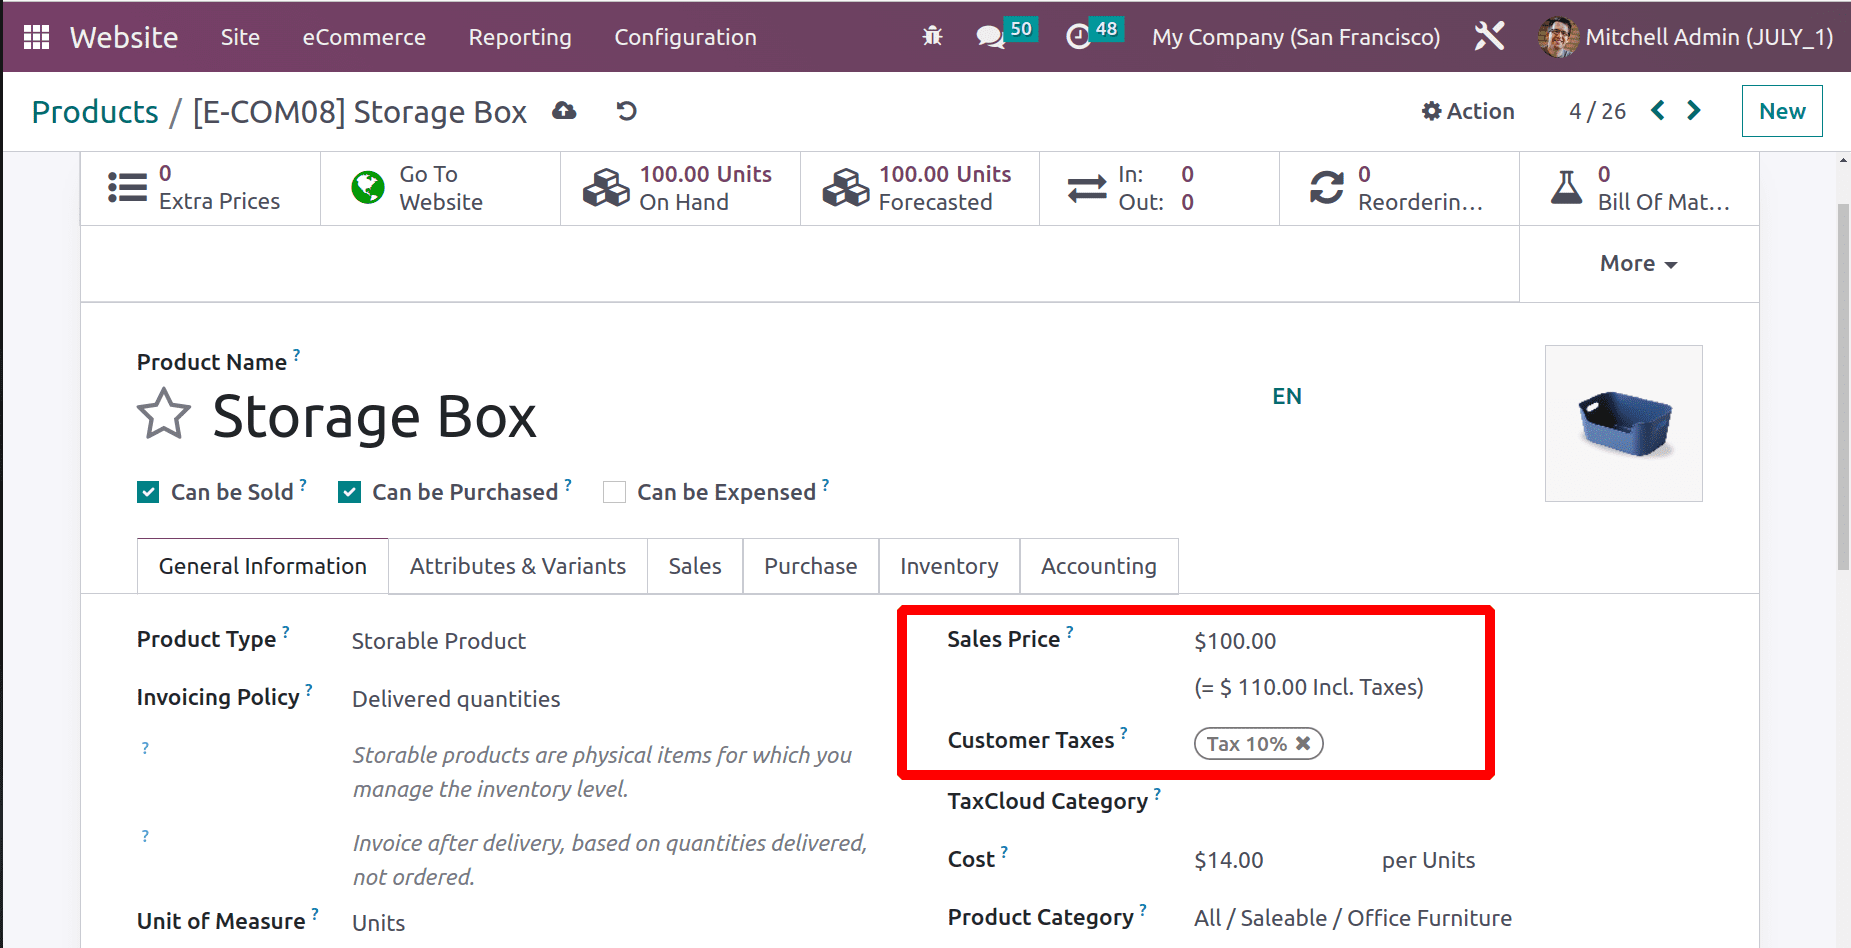Click the 4 / 26 record pager
The image size is (1851, 948).
tap(1597, 111)
